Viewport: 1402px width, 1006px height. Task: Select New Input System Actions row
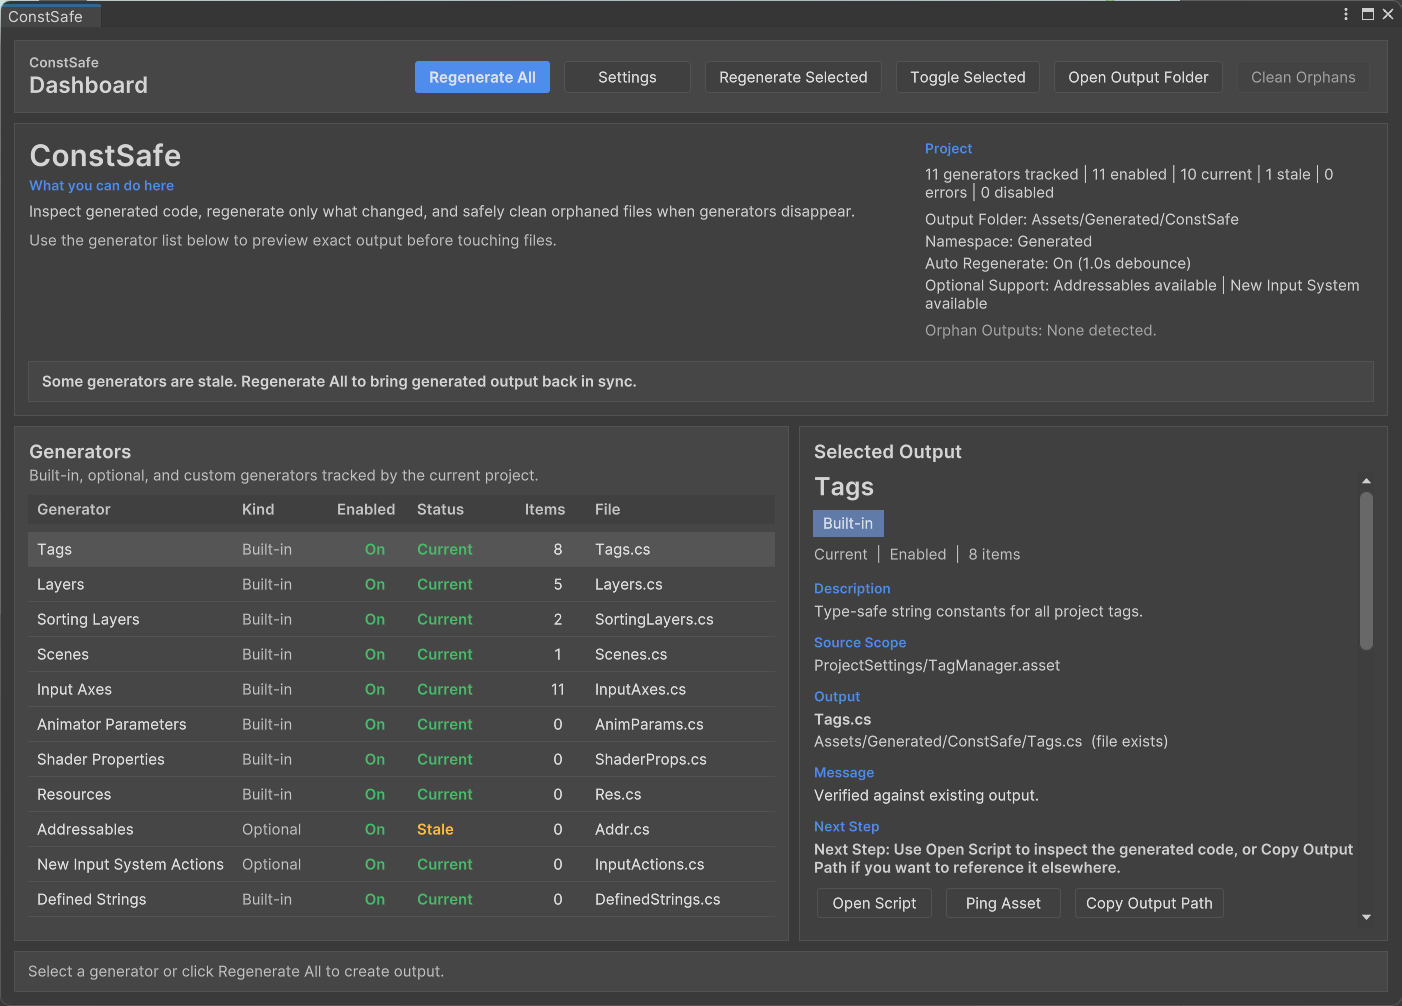click(401, 864)
